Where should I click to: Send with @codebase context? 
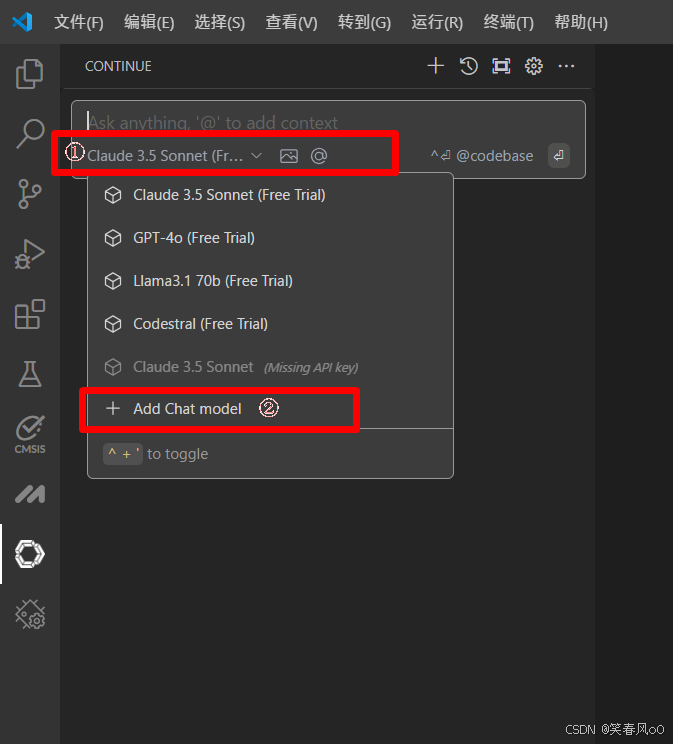point(482,156)
